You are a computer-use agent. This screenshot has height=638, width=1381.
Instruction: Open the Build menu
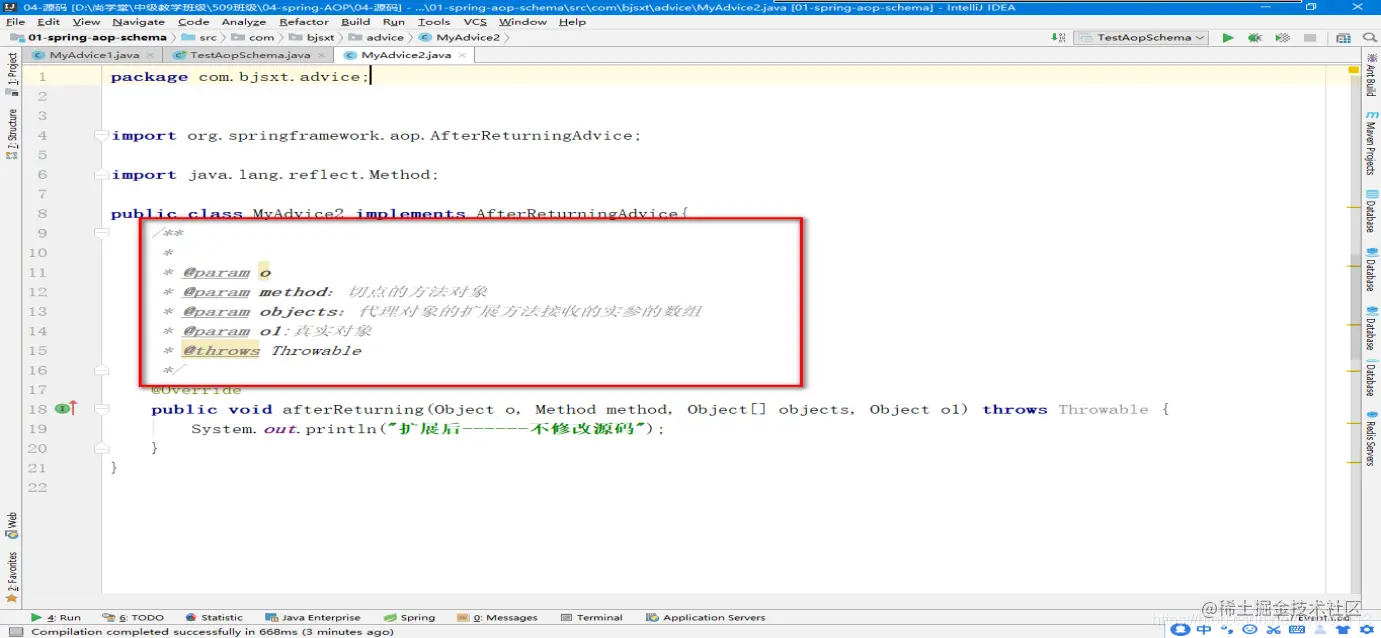pyautogui.click(x=355, y=22)
